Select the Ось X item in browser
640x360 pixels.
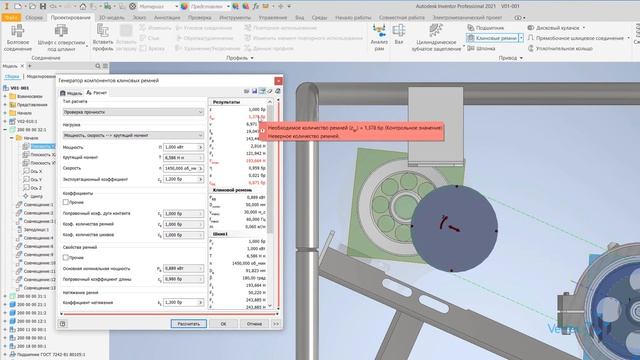pos(33,171)
